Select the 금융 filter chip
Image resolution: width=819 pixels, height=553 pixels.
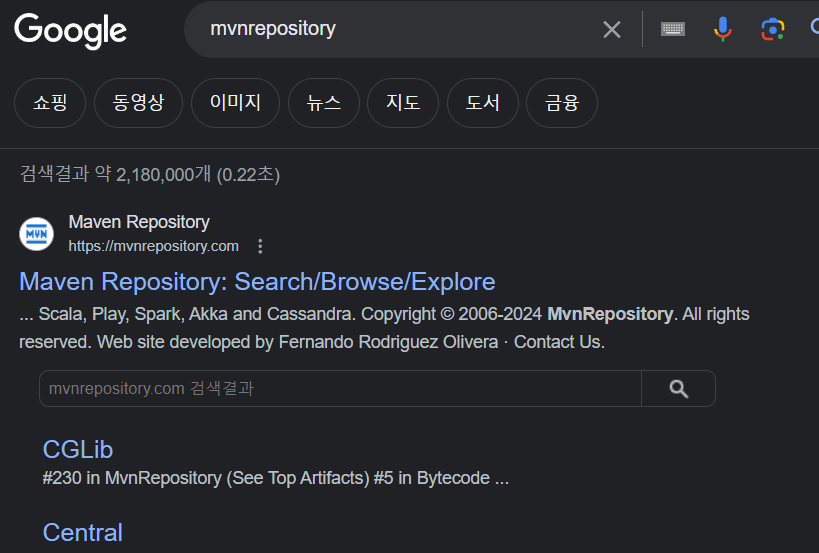(x=562, y=103)
